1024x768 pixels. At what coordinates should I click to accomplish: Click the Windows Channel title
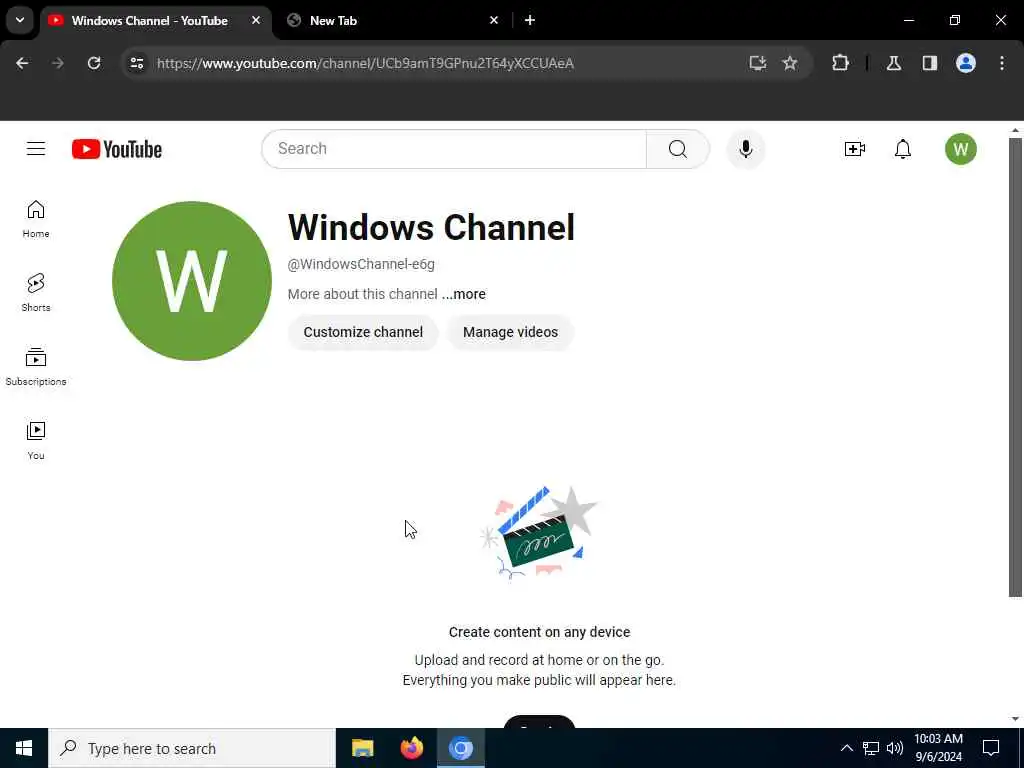(x=431, y=227)
